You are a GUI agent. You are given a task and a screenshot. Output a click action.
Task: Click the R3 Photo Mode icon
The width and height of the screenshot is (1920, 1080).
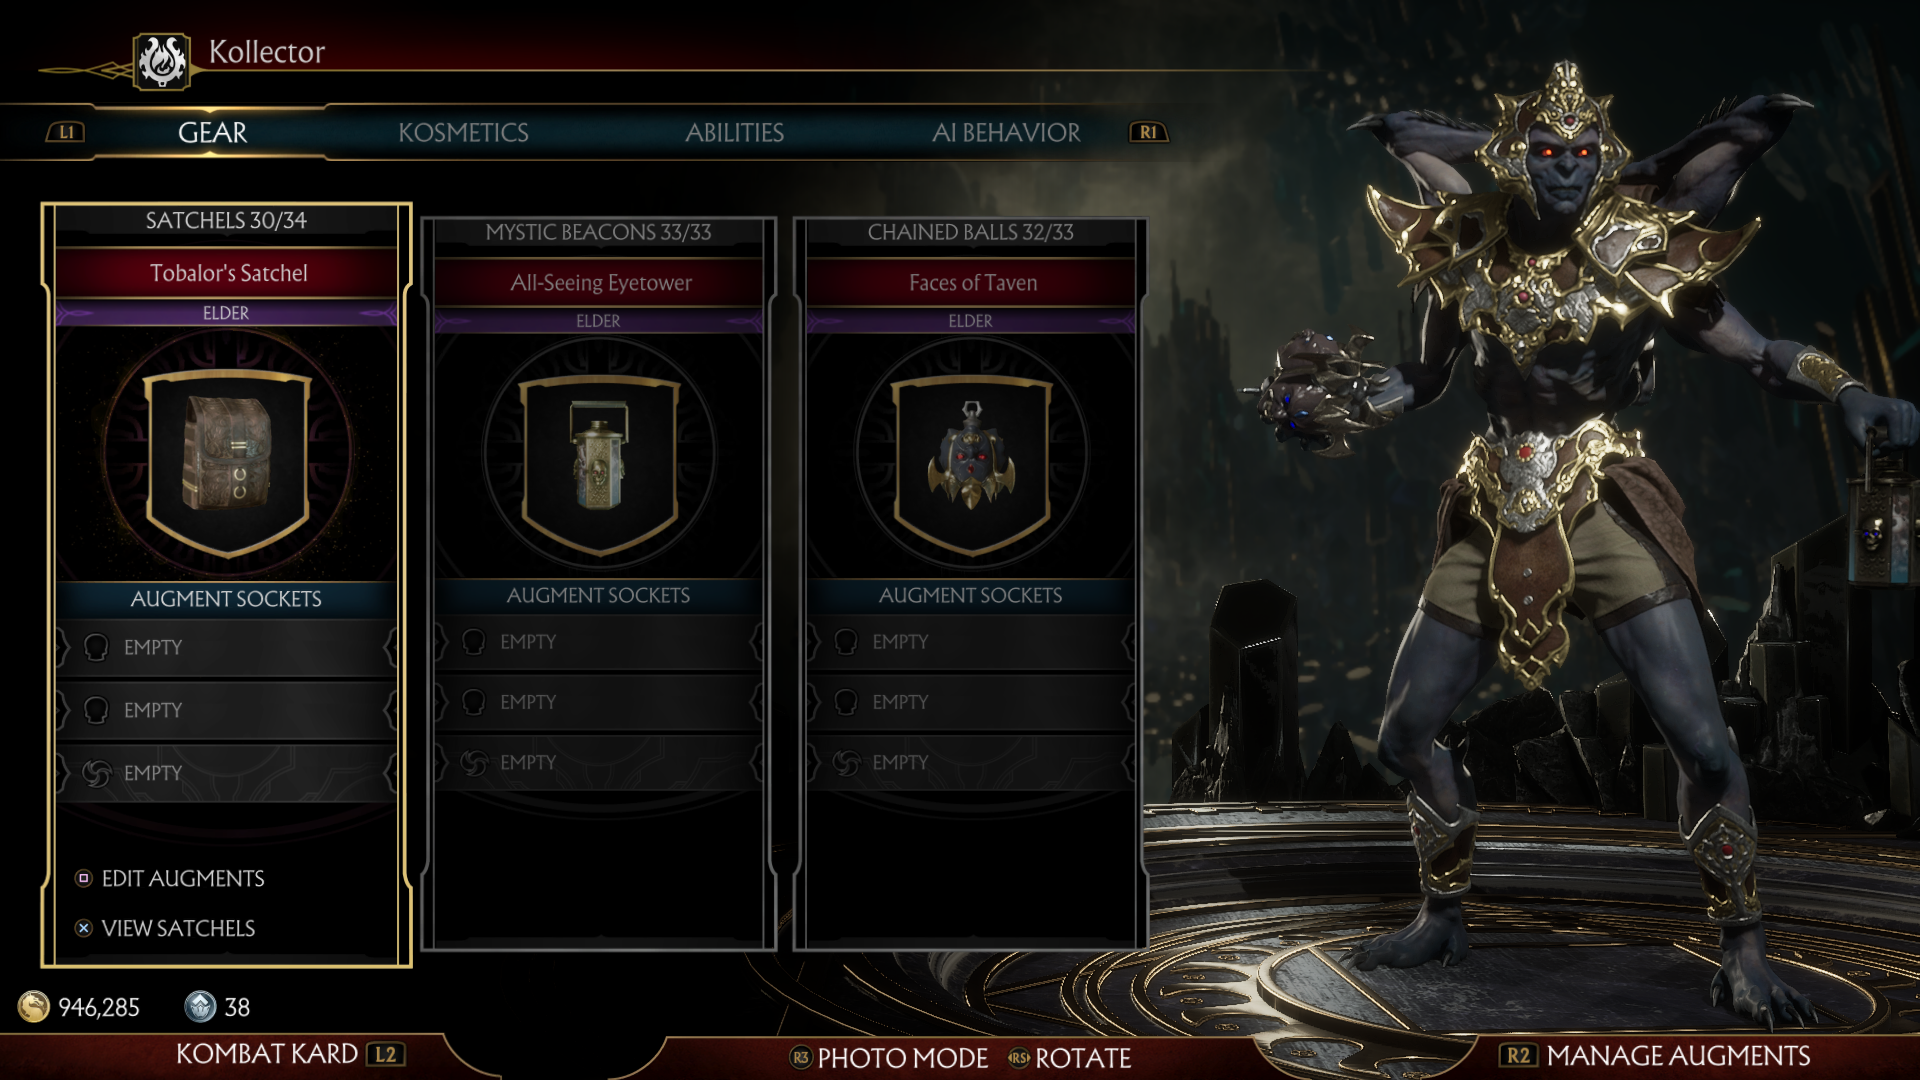point(800,1057)
